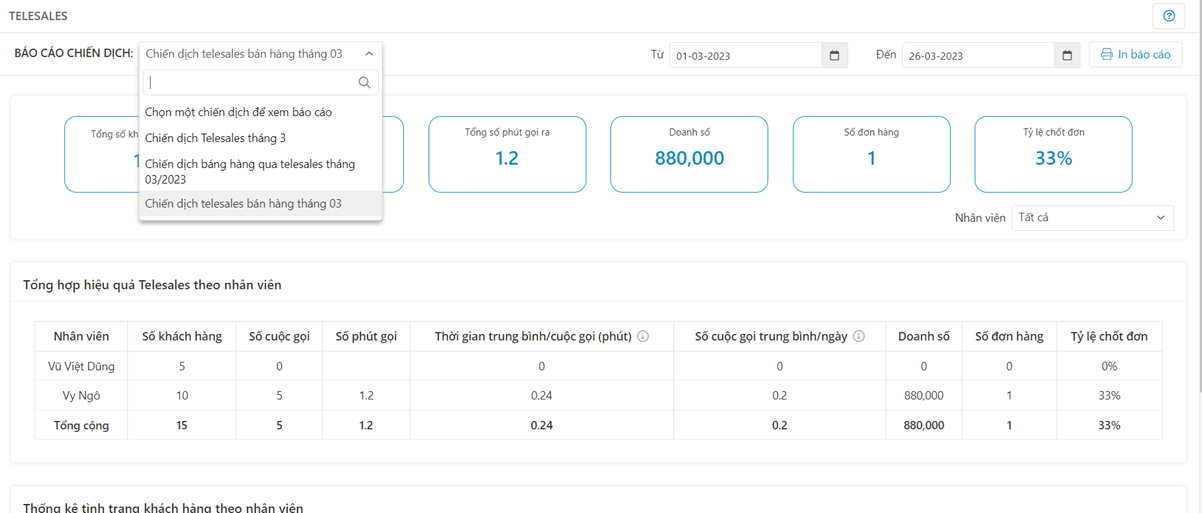
Task: Click the 'Tỷ lệ chốt đơn' 33% card
Action: tap(1053, 154)
